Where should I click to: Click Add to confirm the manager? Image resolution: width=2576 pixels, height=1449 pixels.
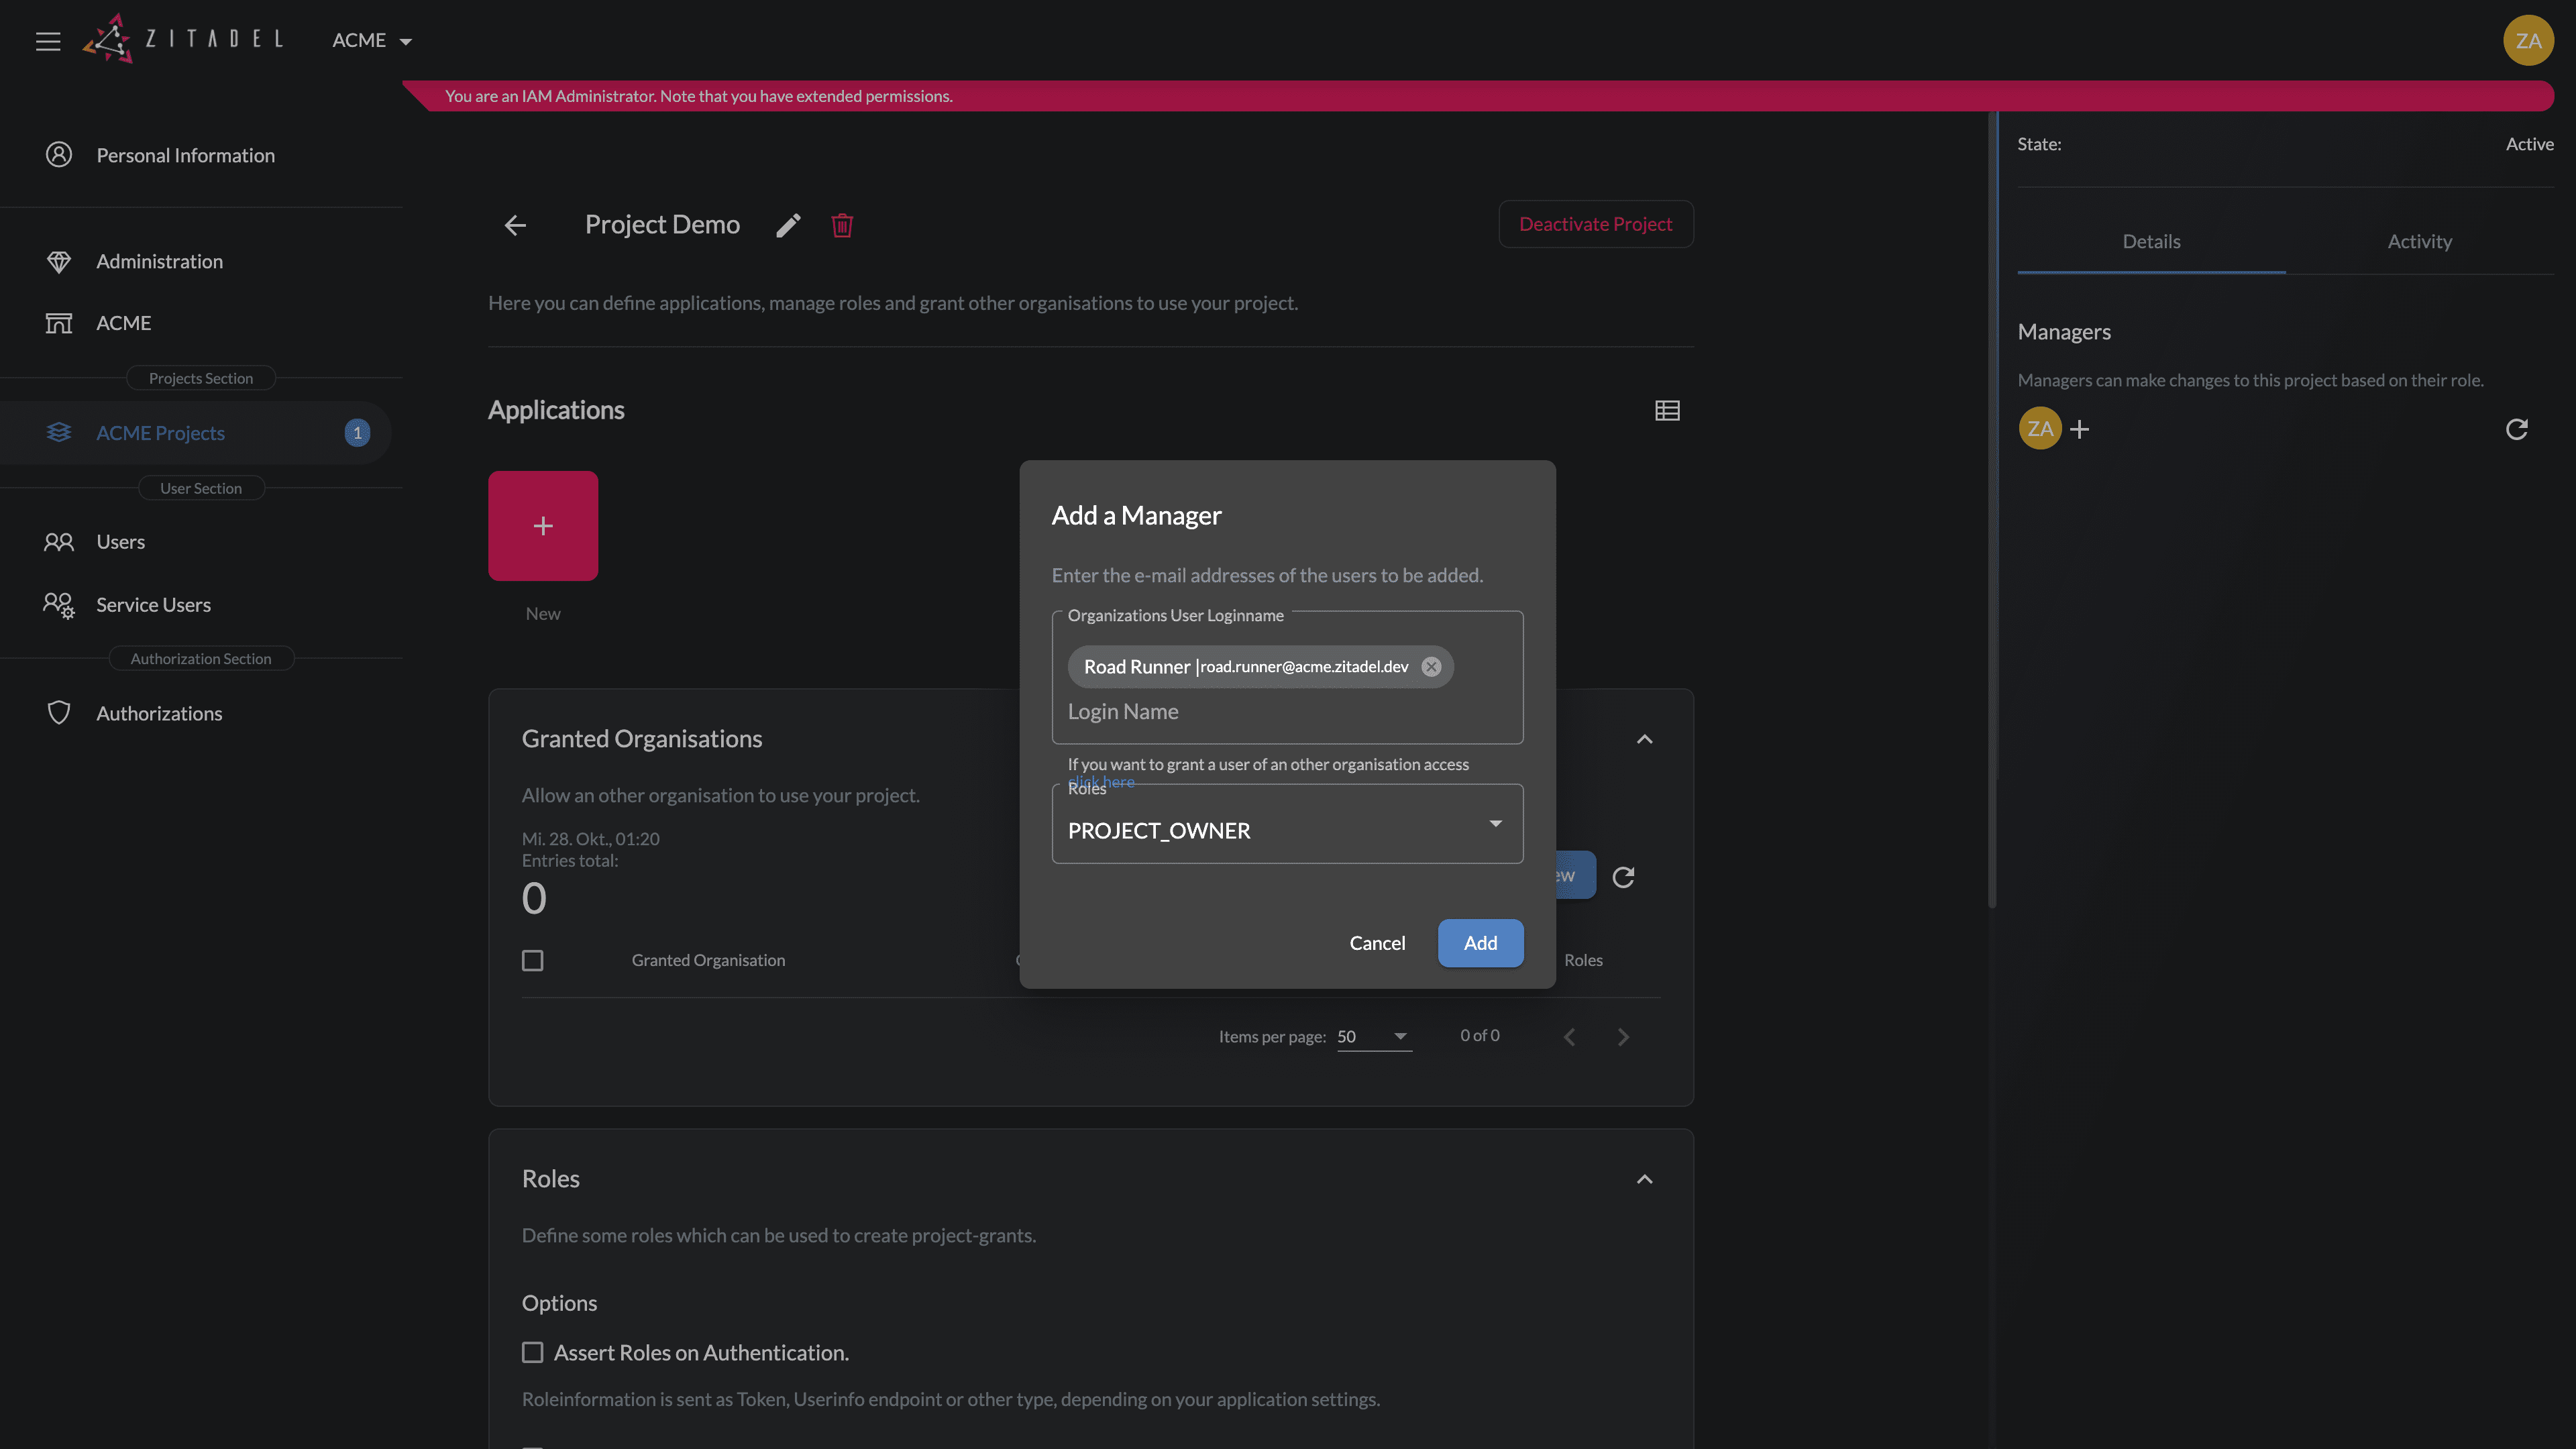point(1480,943)
